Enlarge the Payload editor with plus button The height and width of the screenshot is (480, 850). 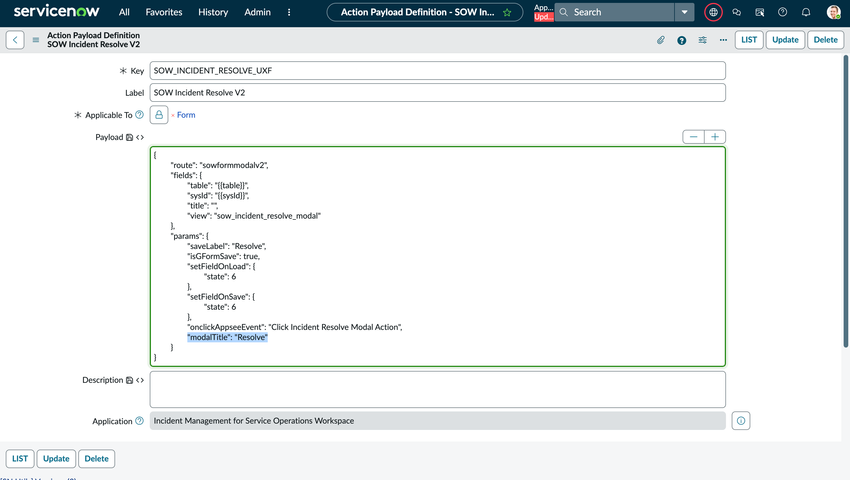coord(715,137)
